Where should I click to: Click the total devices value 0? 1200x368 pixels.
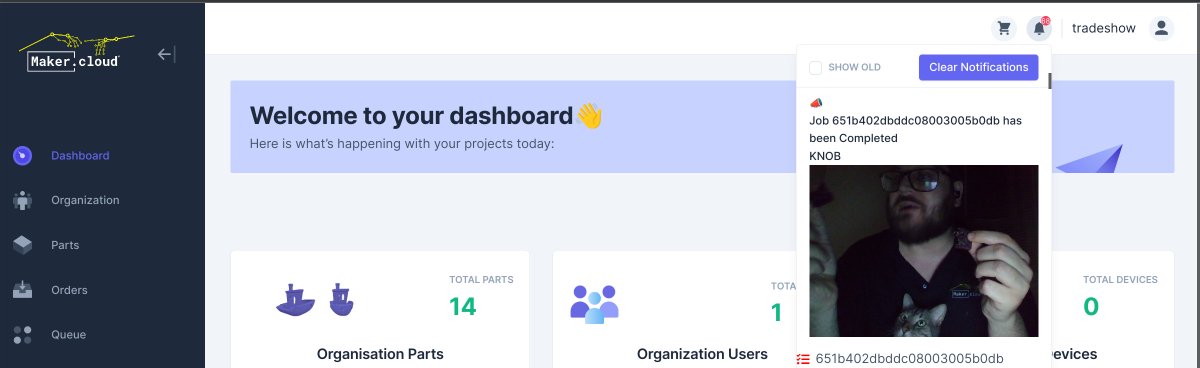coord(1090,307)
